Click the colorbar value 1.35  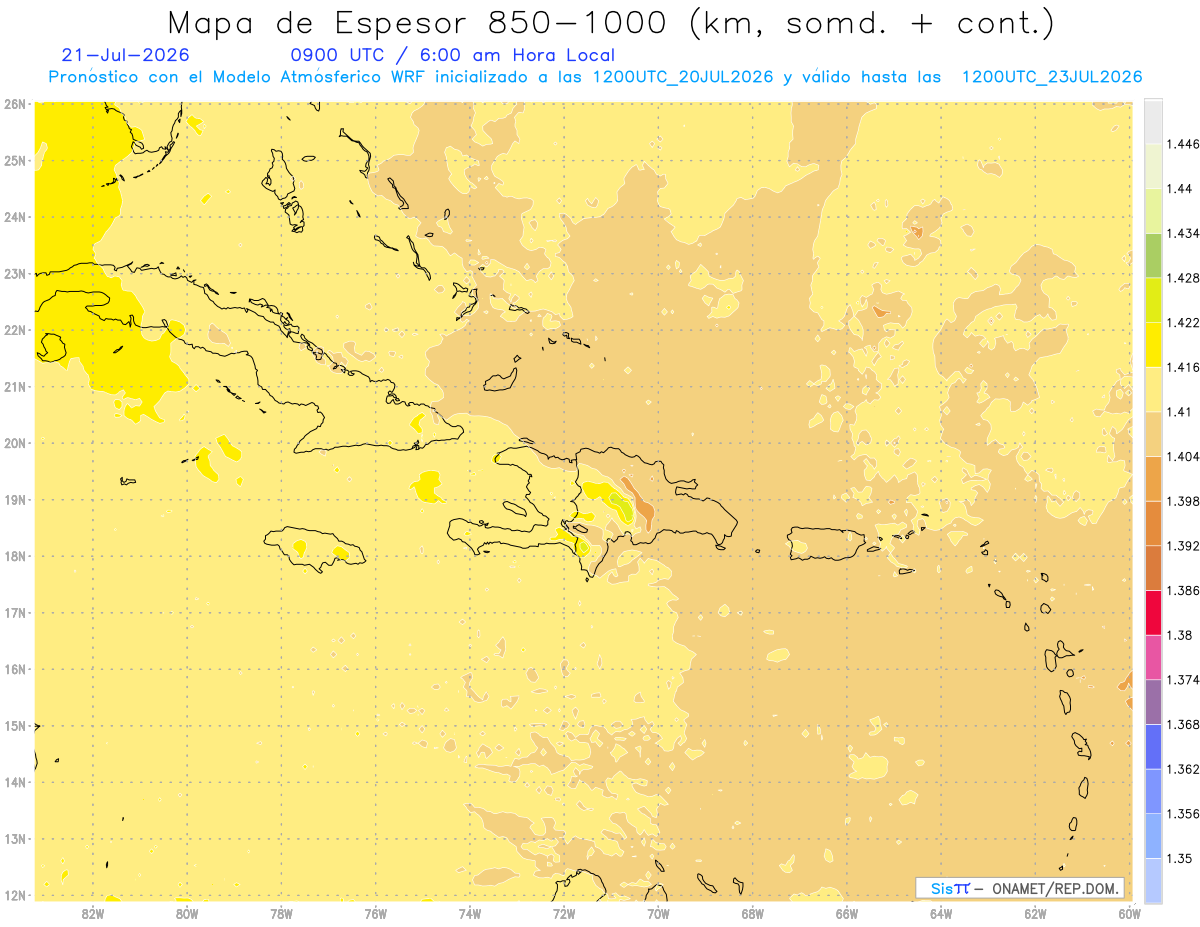(x=1179, y=858)
